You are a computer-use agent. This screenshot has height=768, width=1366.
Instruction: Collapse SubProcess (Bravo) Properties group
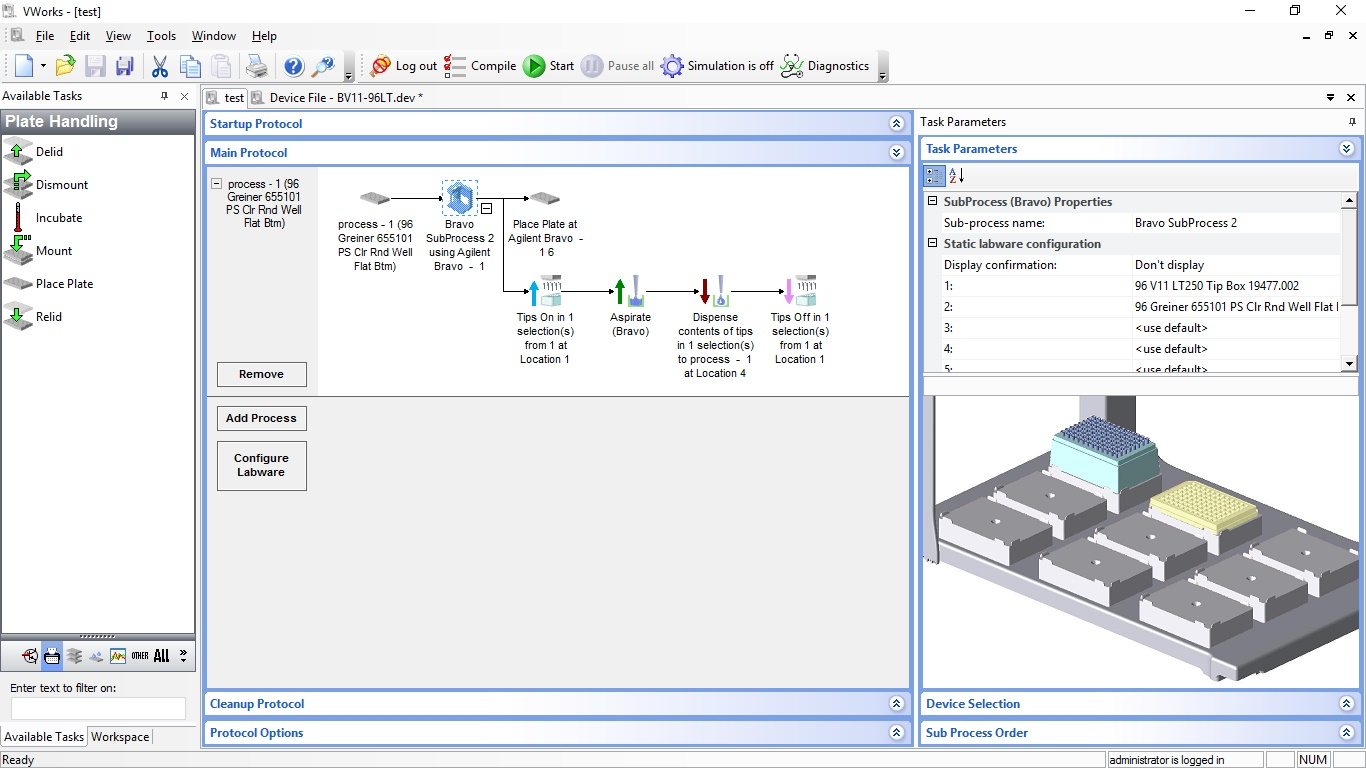click(x=932, y=201)
